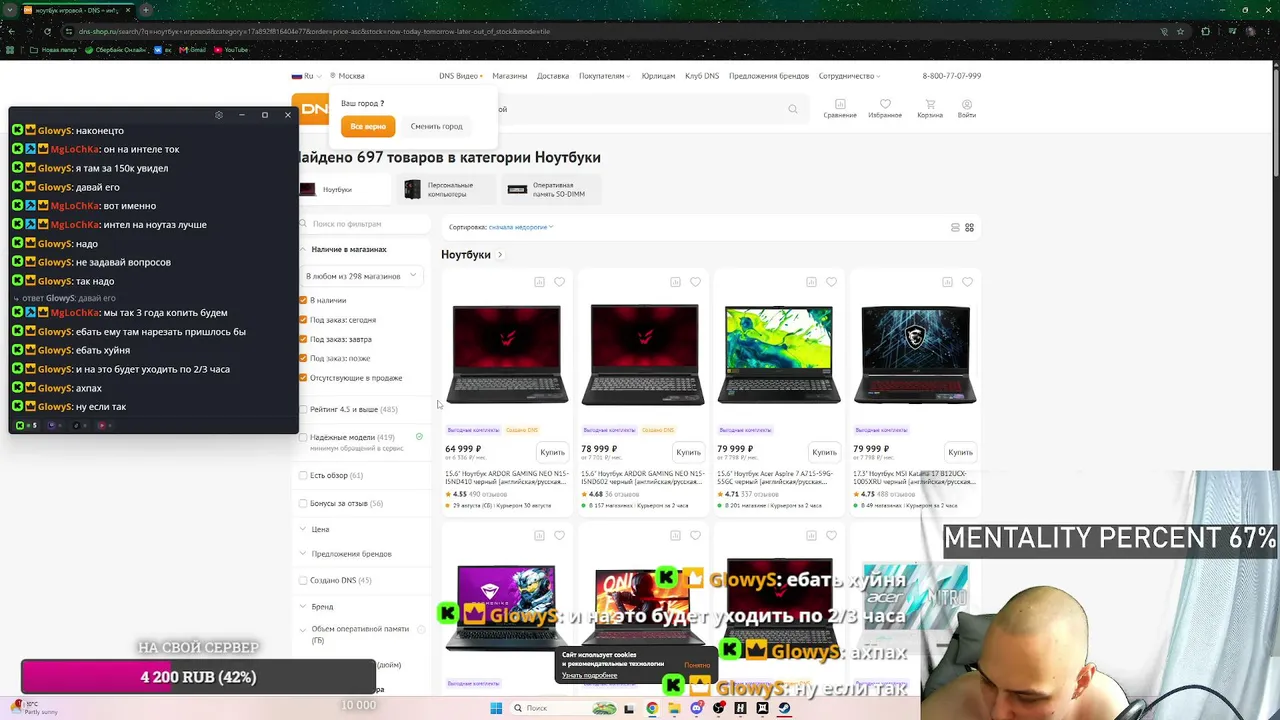
Task: Open a new browser tab with plus
Action: coord(145,10)
